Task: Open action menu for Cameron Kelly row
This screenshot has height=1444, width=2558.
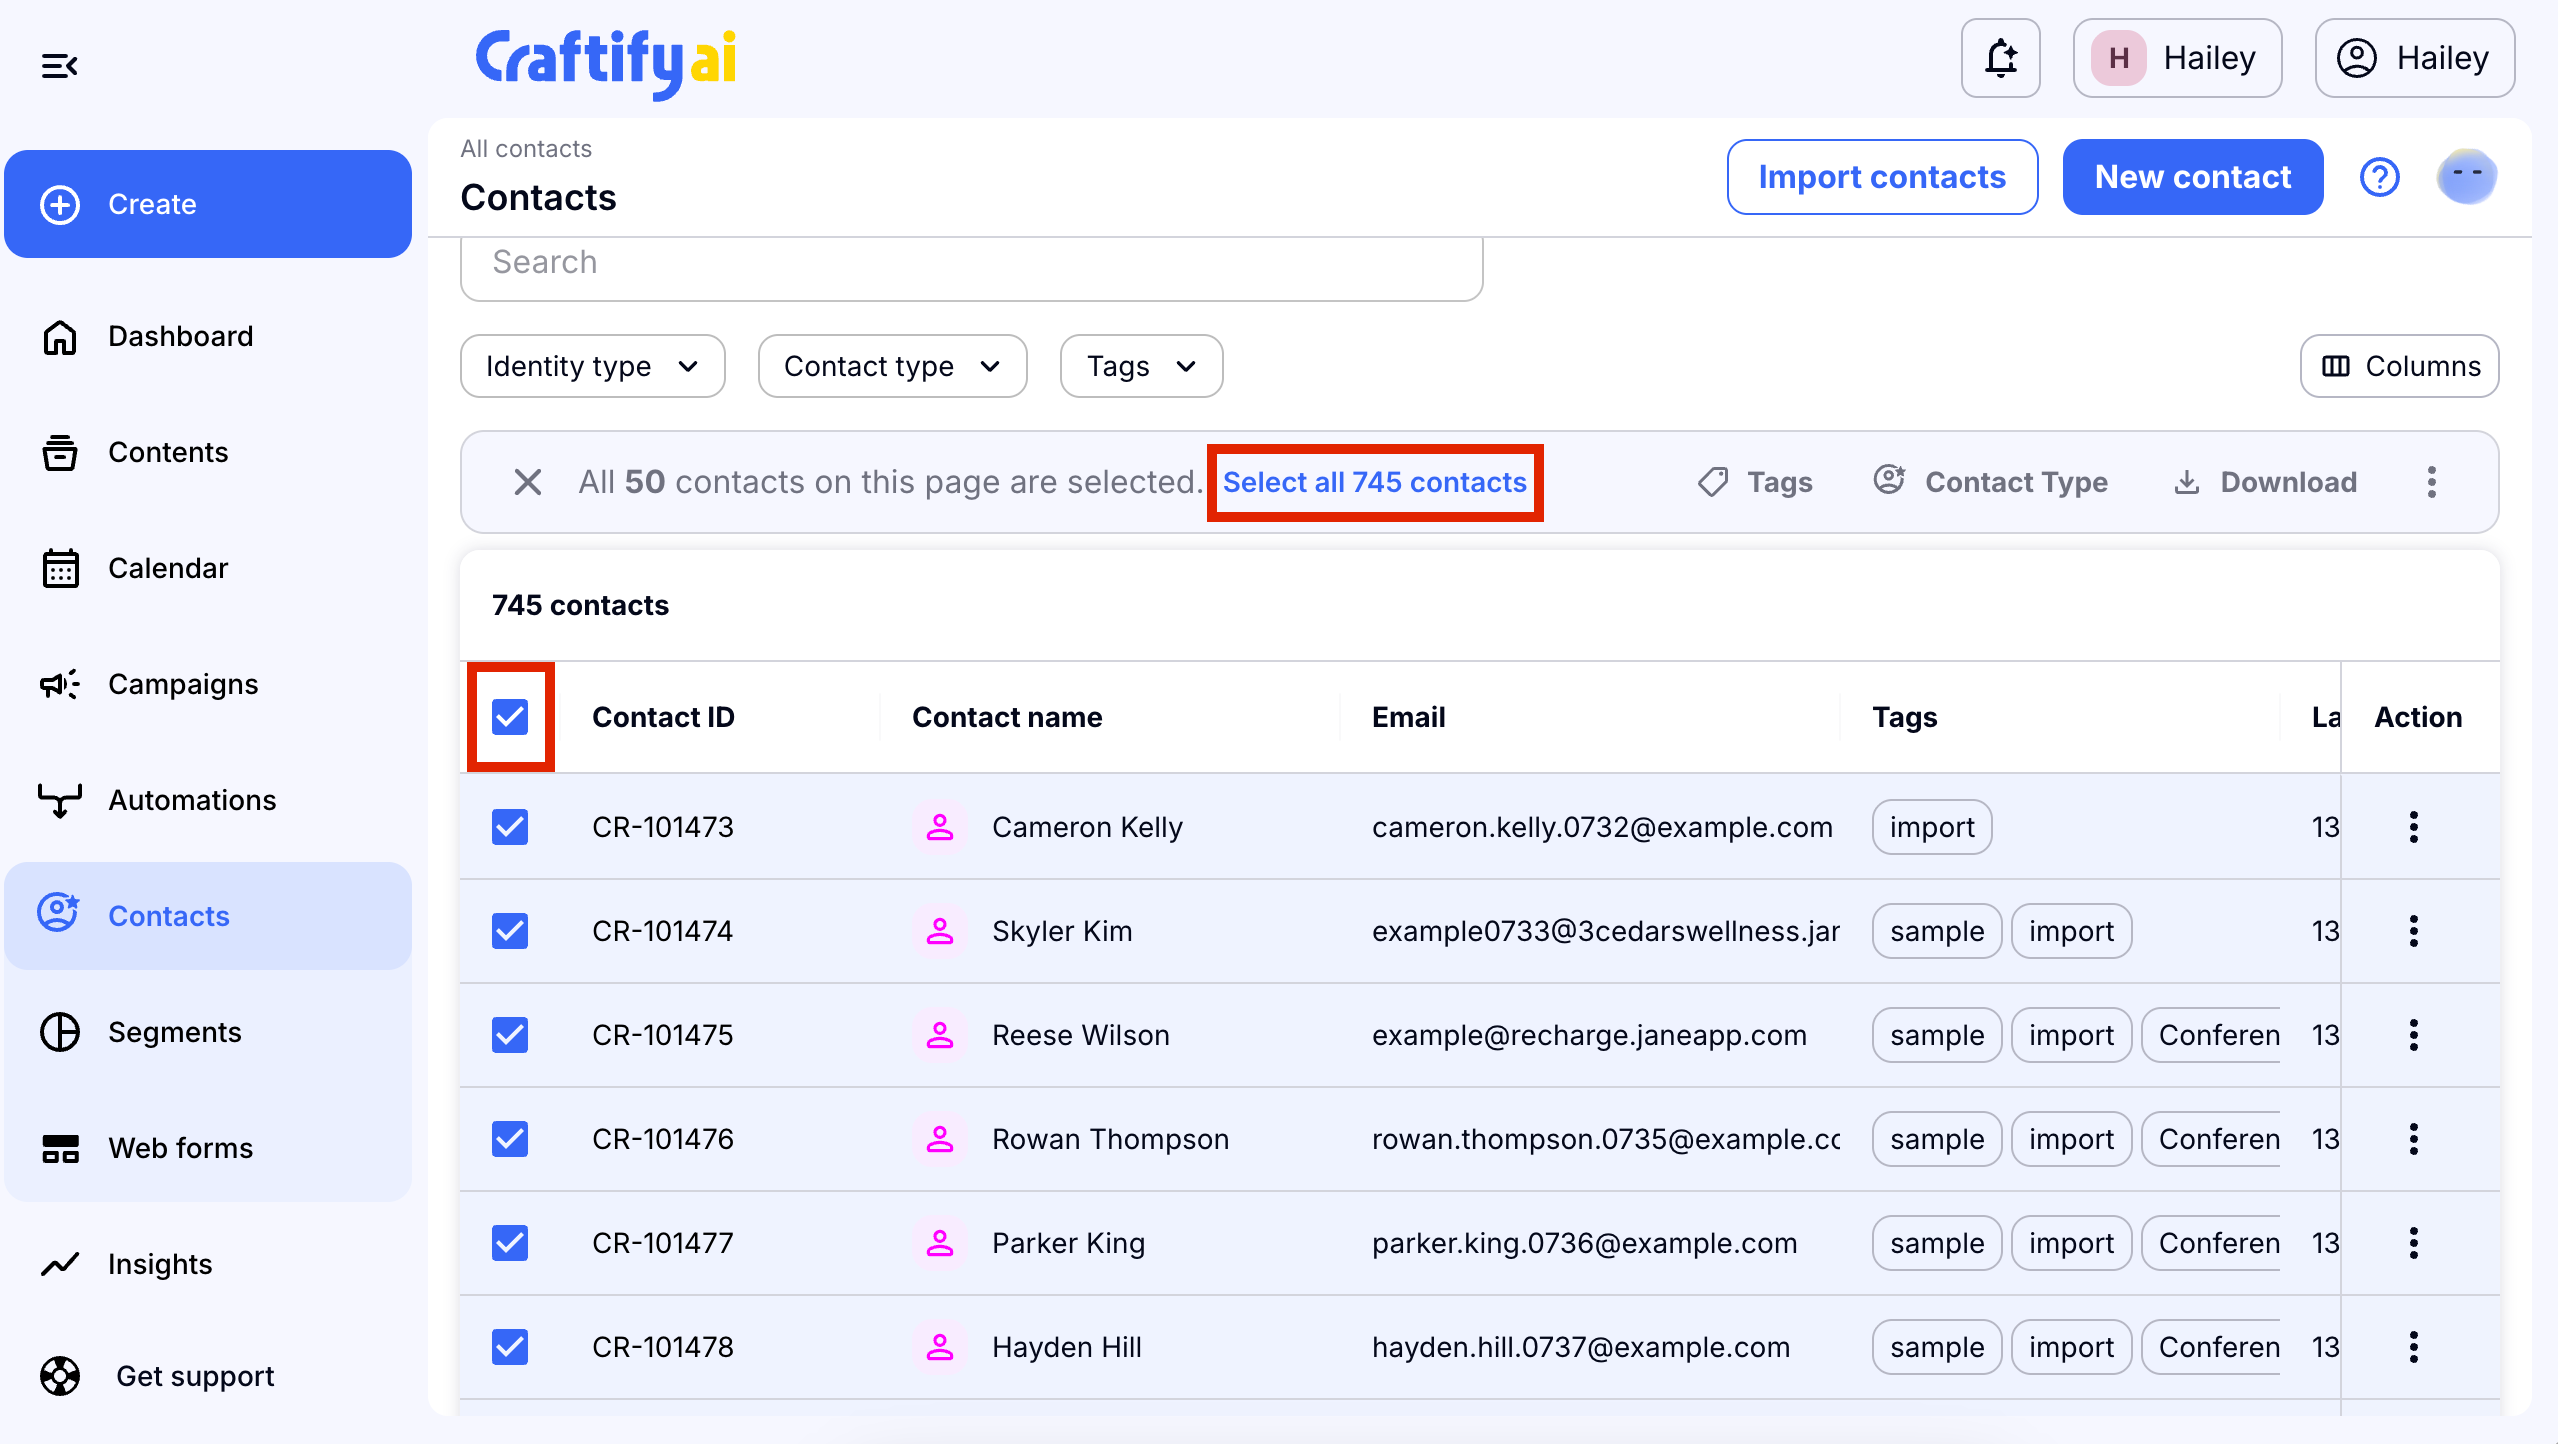Action: [2414, 827]
